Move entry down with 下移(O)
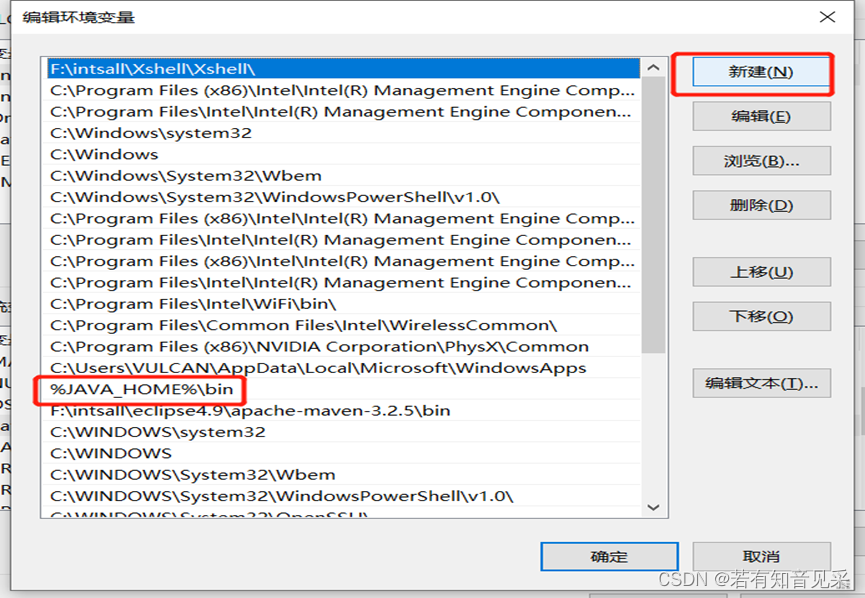Screen dimensions: 865x598 click(x=761, y=317)
